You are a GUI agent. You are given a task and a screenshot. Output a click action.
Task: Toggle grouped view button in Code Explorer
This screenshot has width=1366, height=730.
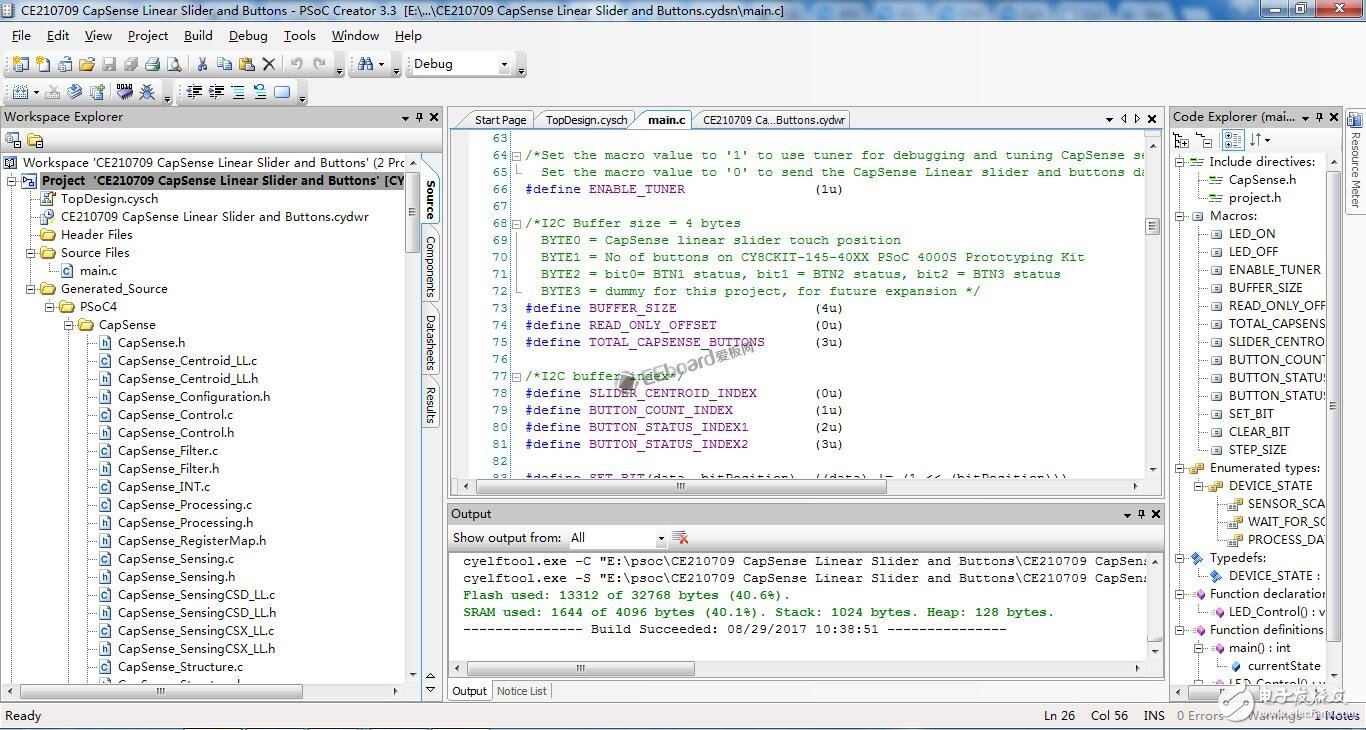coord(1233,141)
